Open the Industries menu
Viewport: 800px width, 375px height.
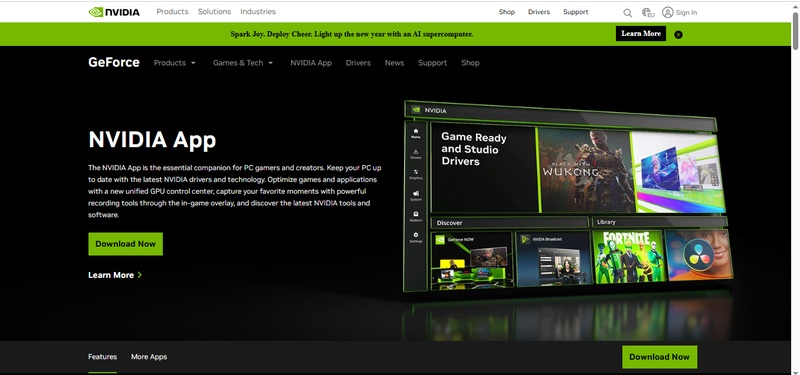[x=258, y=11]
